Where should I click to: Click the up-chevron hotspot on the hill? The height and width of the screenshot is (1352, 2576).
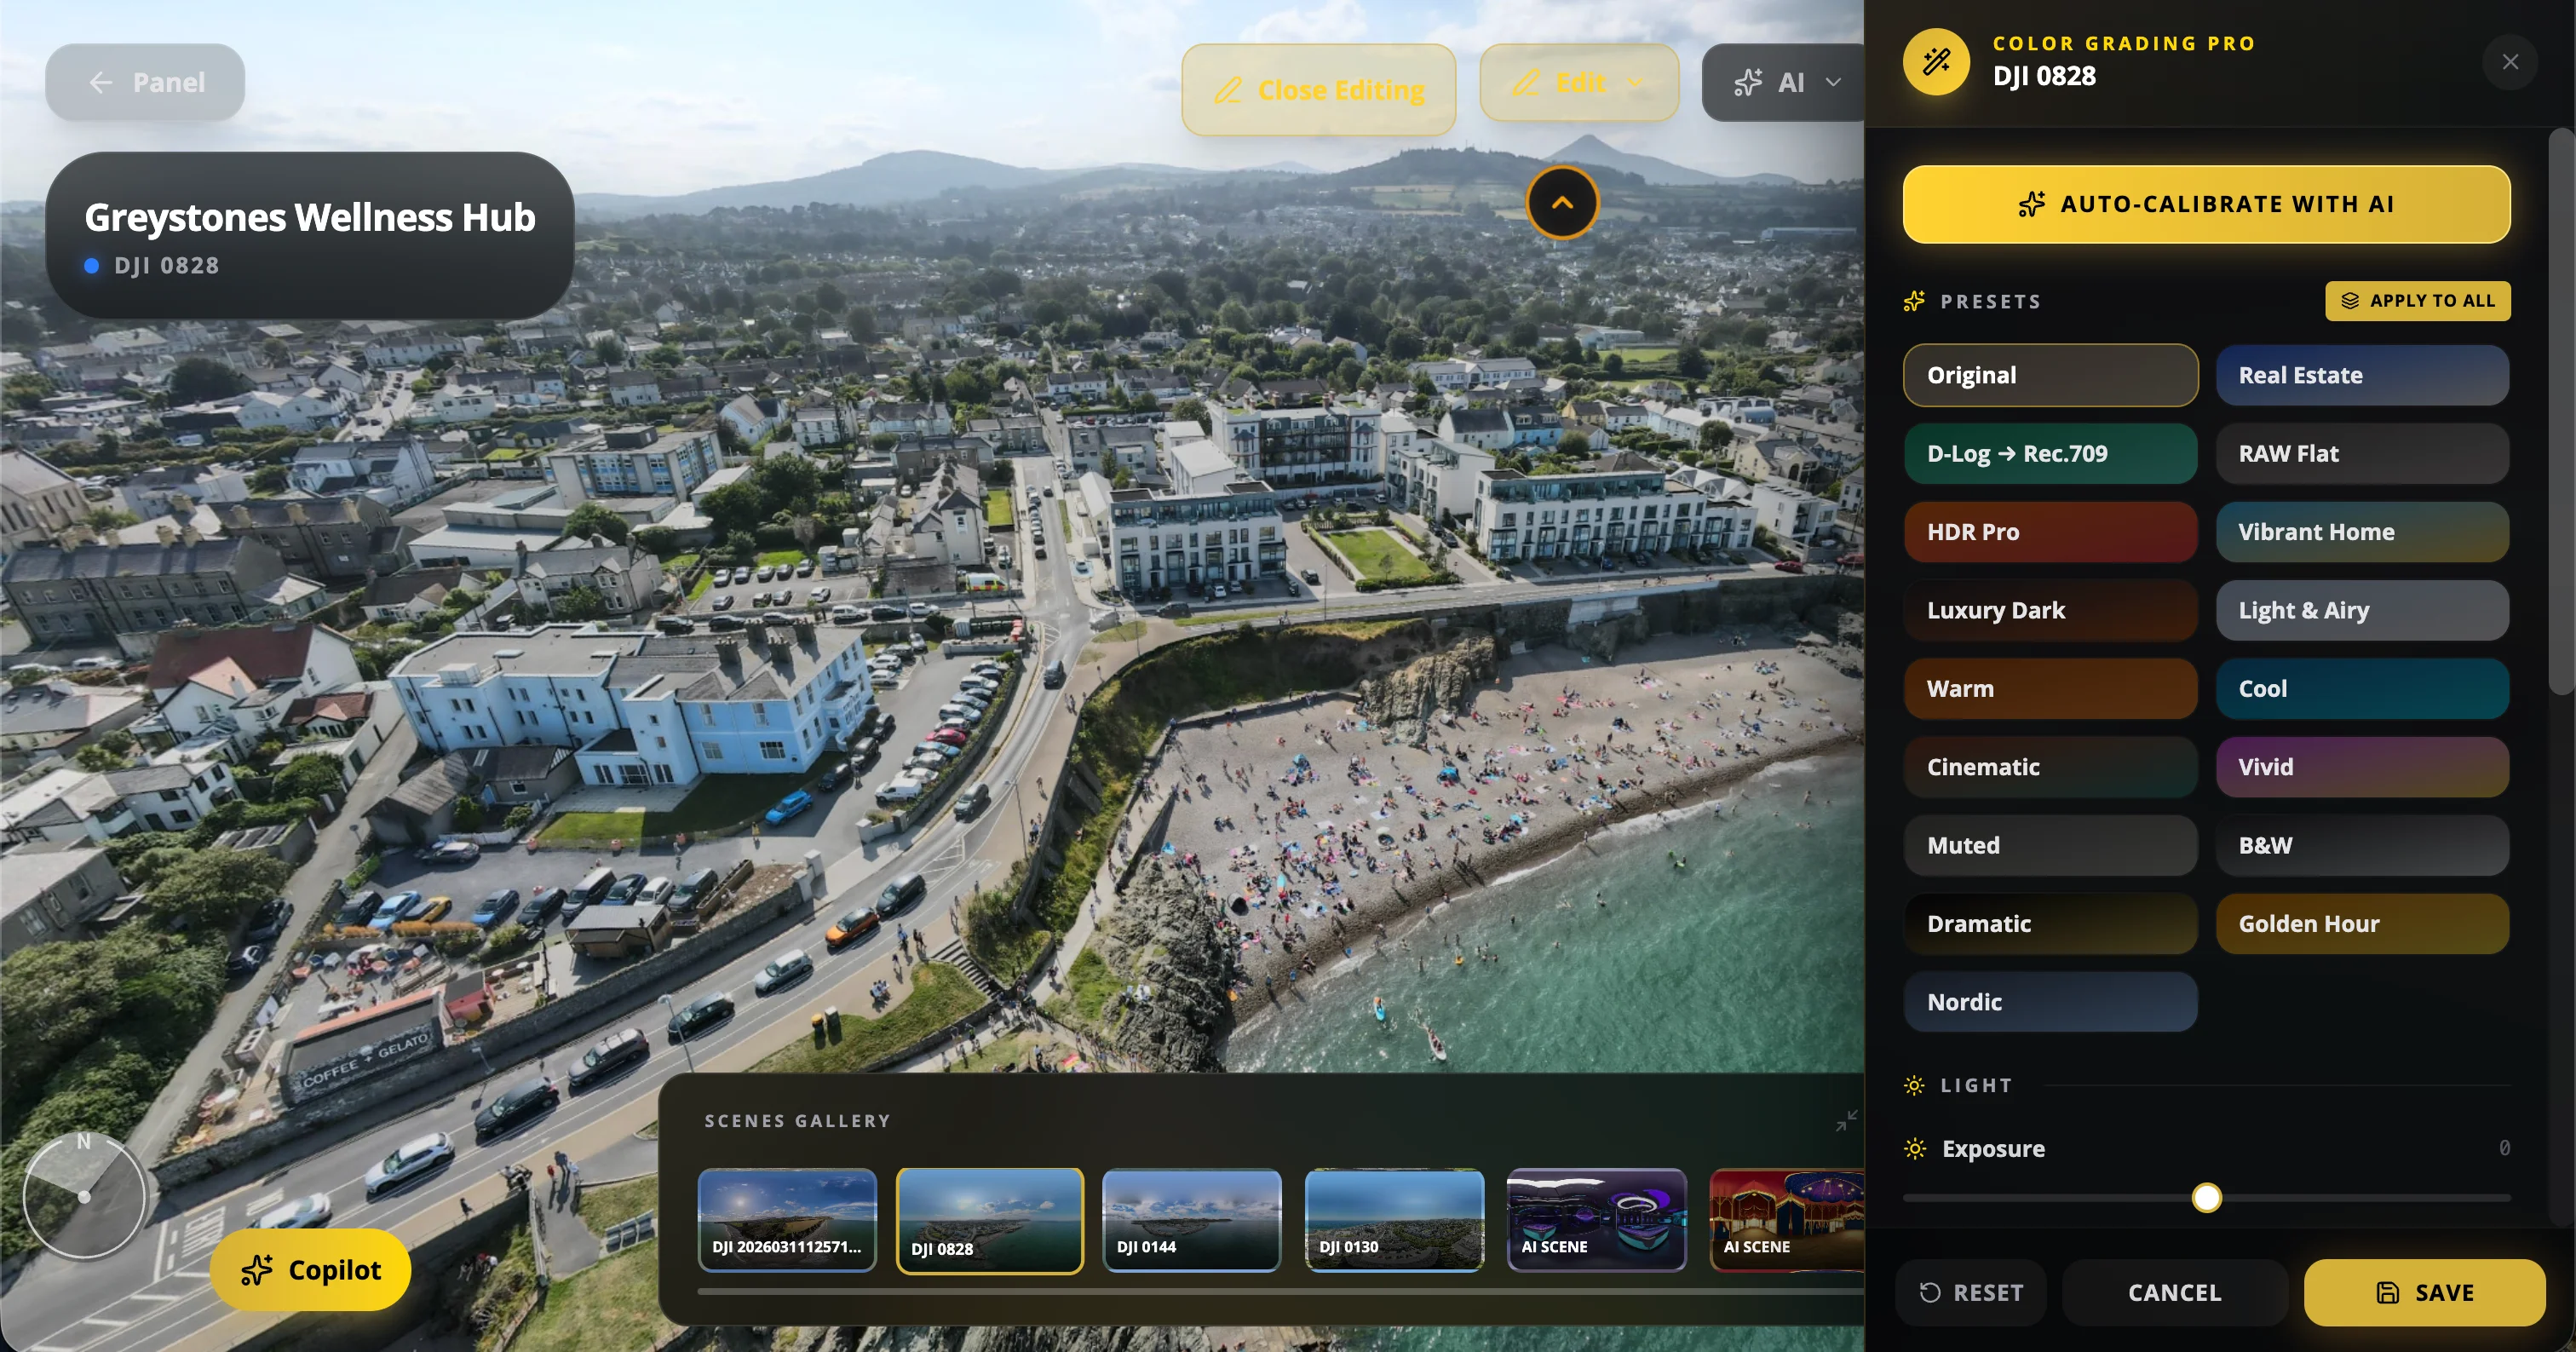point(1562,202)
